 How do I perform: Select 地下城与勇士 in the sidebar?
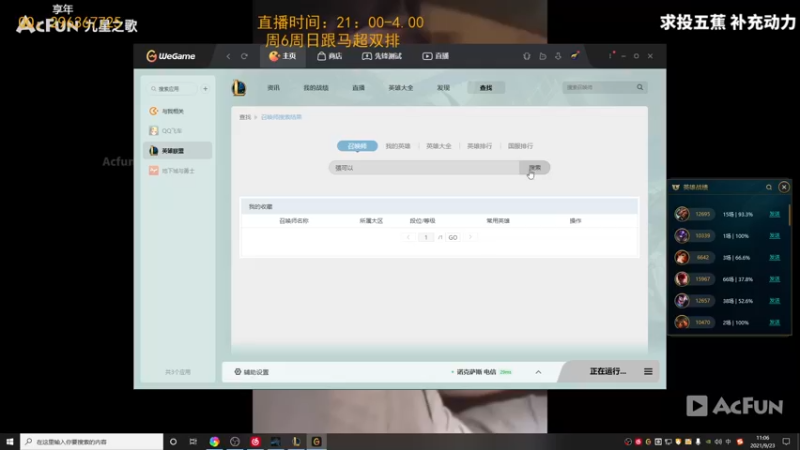pos(178,170)
